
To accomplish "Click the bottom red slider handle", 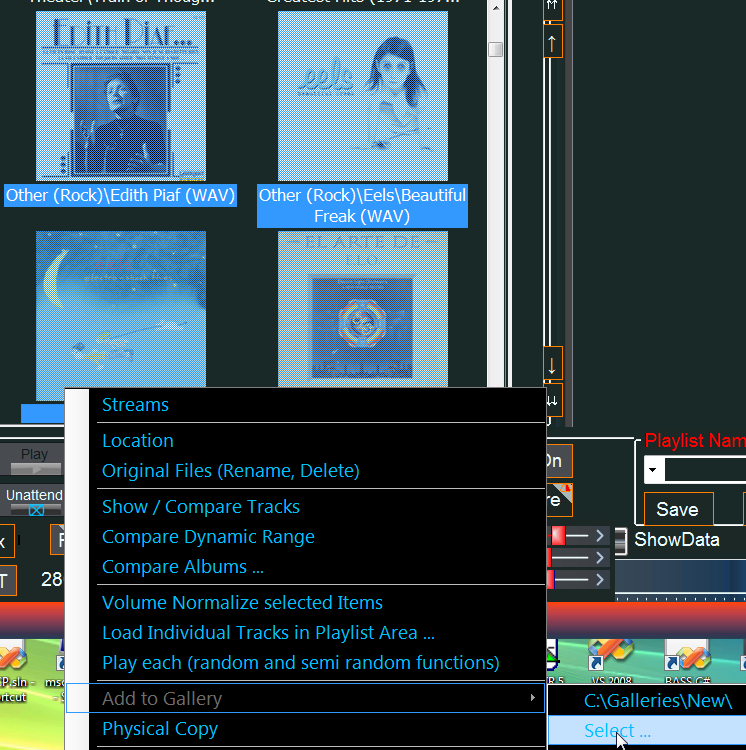I will click(550, 580).
